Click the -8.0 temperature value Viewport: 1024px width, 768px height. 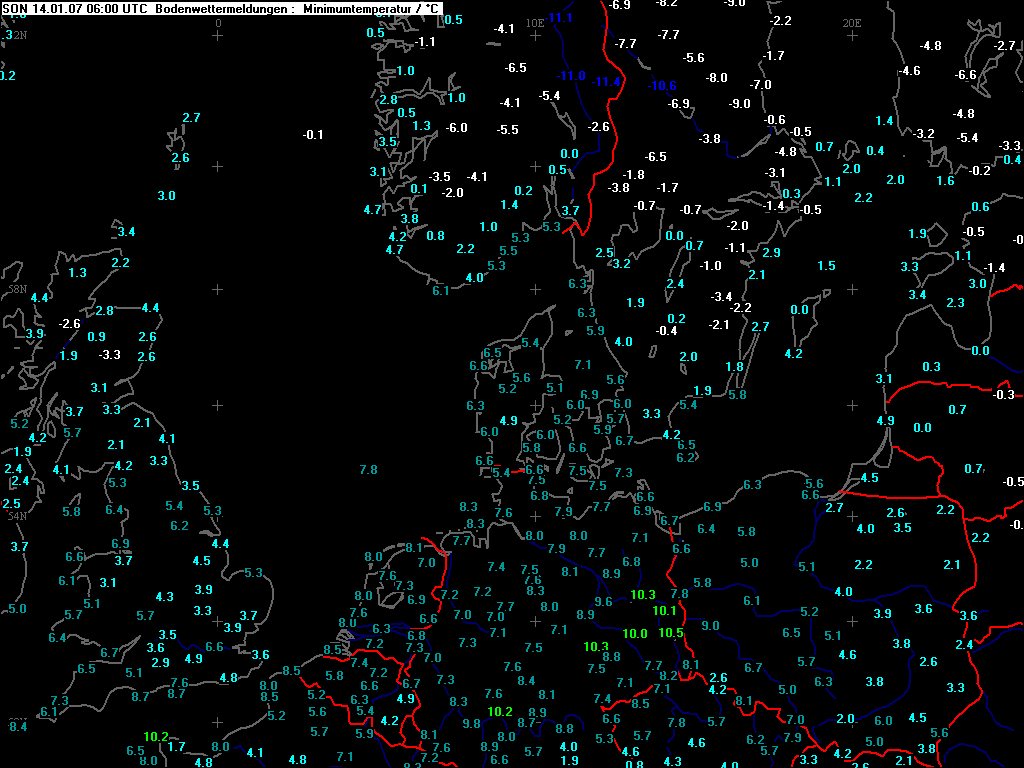pyautogui.click(x=717, y=78)
